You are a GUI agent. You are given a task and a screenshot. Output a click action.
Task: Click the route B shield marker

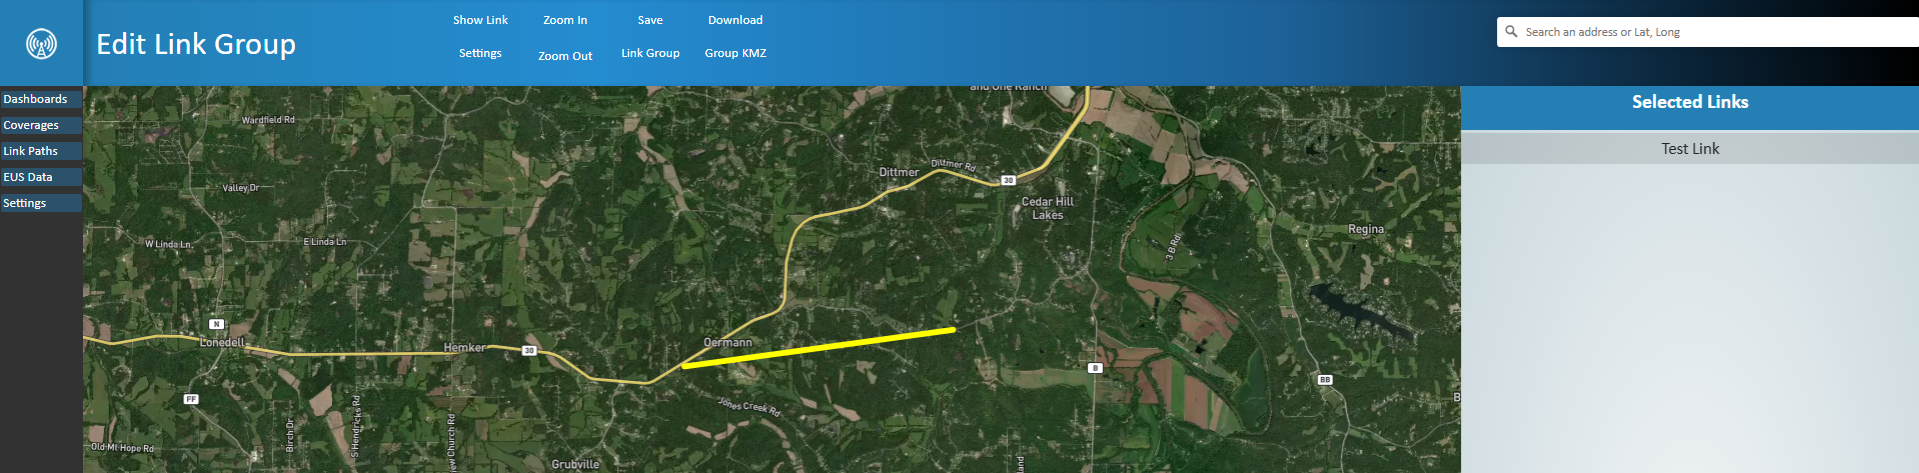click(1095, 368)
